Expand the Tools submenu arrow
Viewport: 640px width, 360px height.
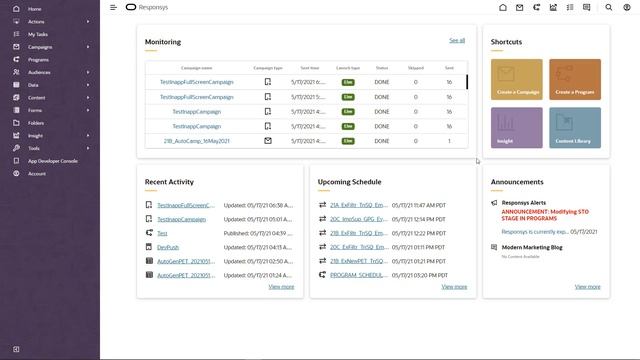pos(88,148)
